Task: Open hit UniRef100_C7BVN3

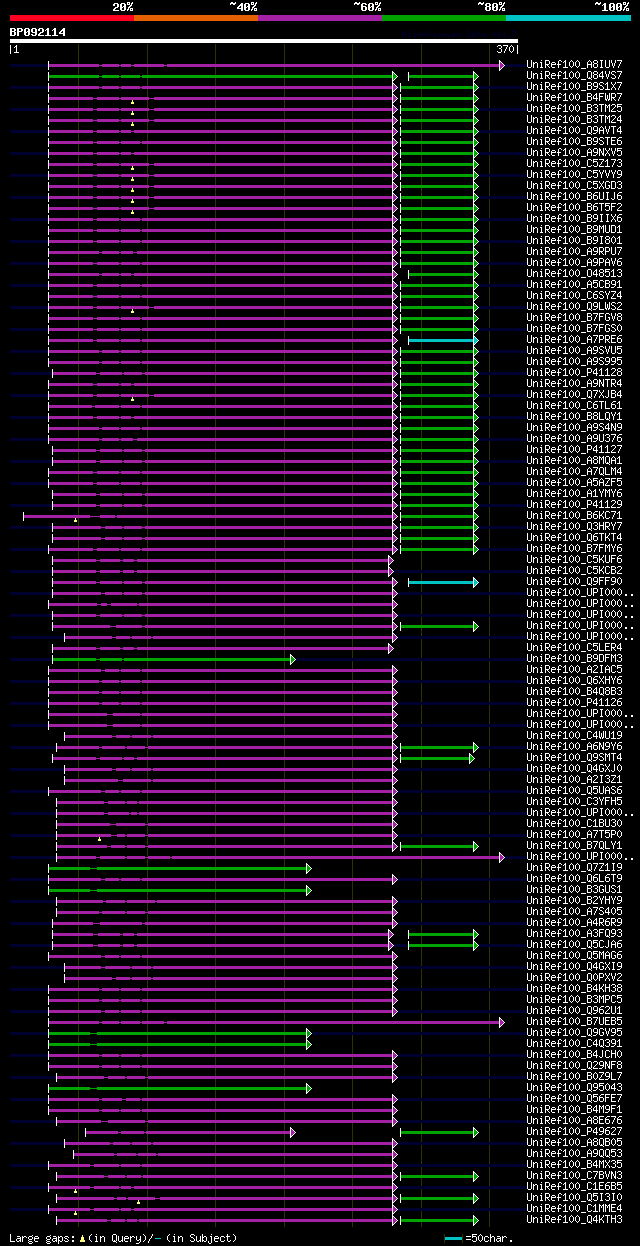Action: (574, 1176)
